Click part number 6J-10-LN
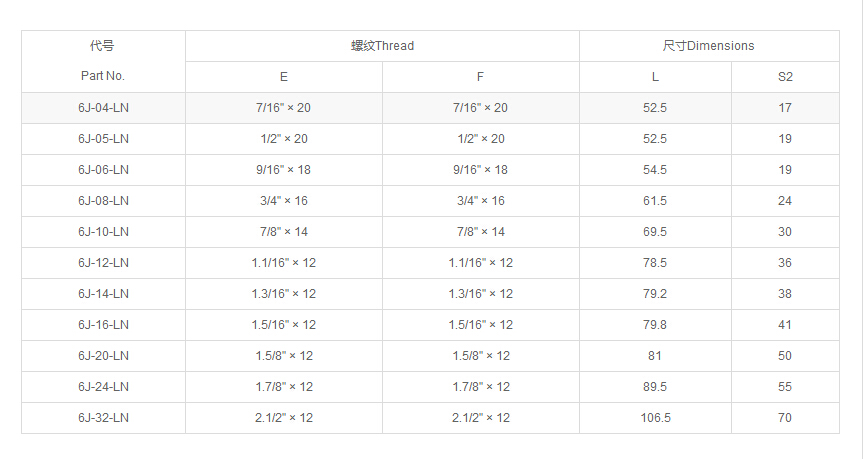864x459 pixels. pyautogui.click(x=103, y=232)
